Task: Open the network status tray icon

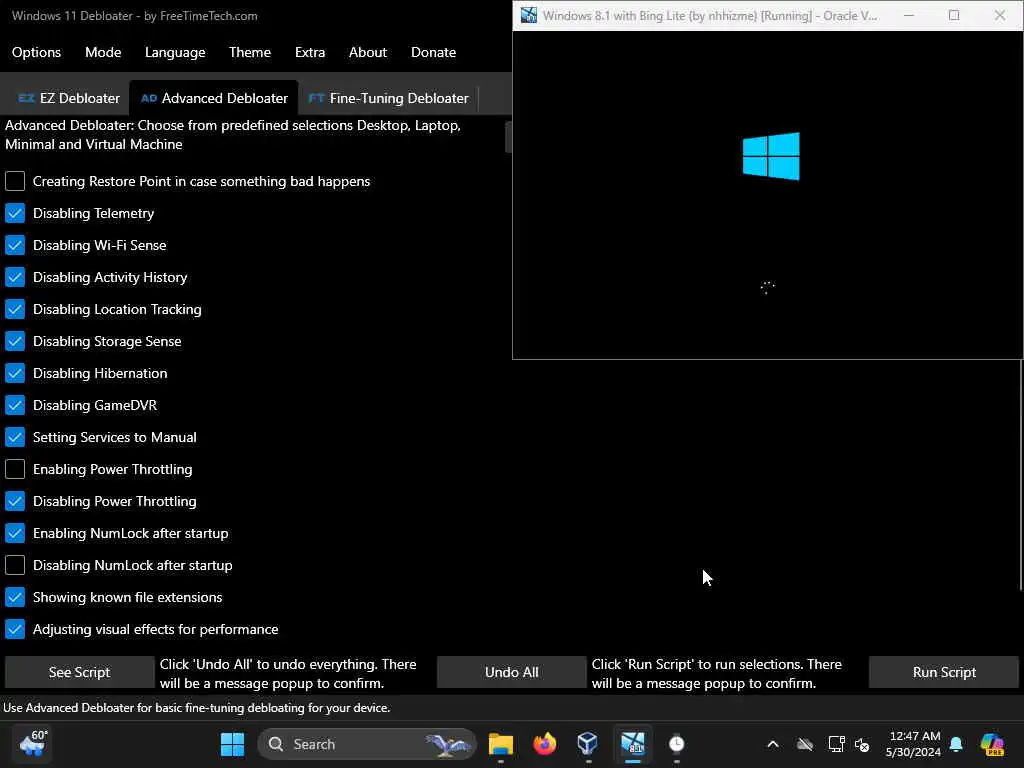Action: tap(836, 744)
